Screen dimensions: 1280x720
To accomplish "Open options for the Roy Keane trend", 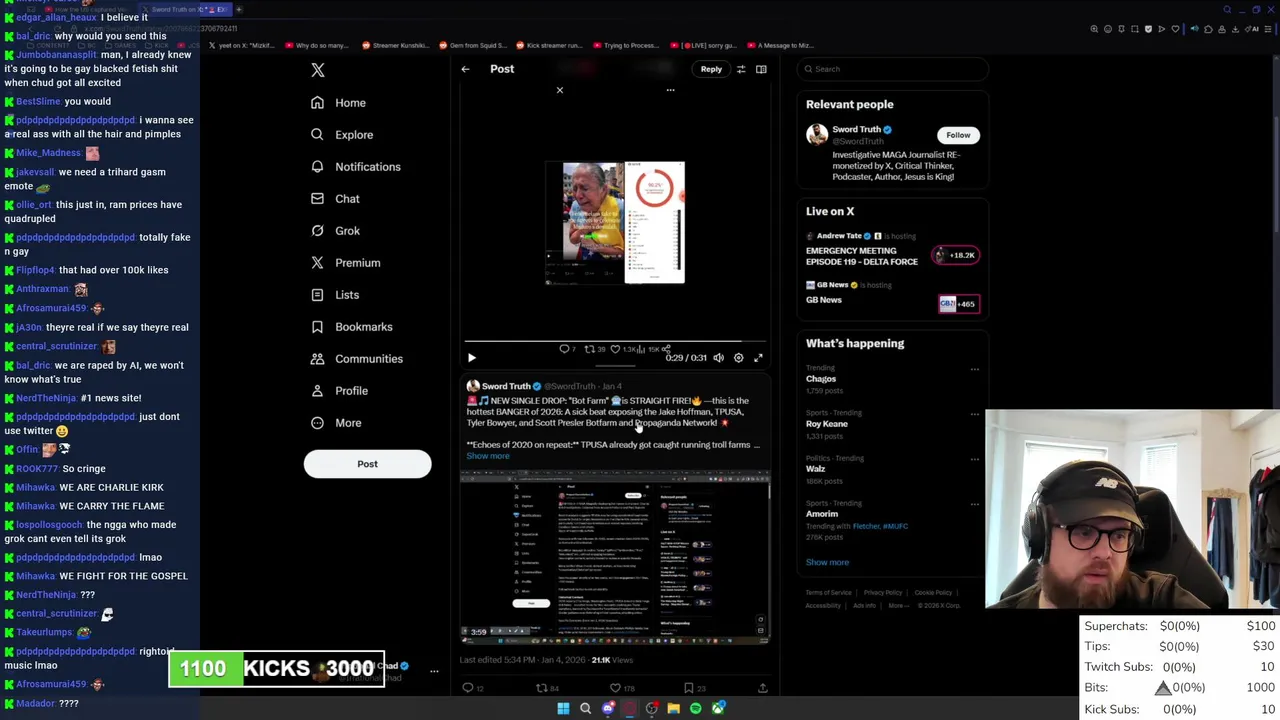I will point(975,414).
